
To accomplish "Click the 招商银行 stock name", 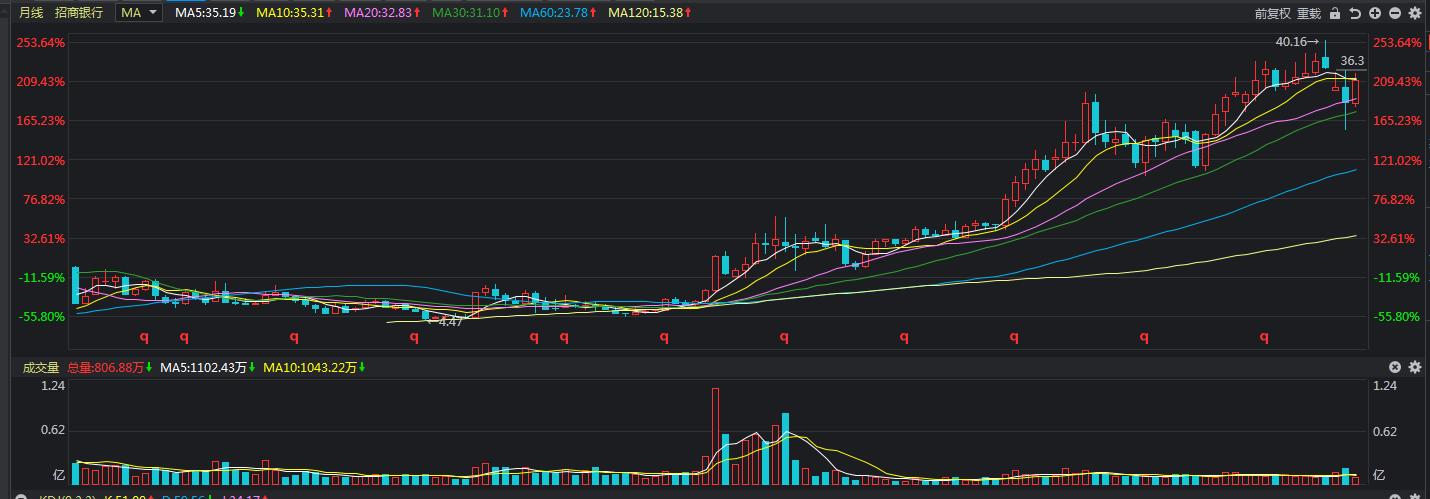I will click(x=79, y=13).
